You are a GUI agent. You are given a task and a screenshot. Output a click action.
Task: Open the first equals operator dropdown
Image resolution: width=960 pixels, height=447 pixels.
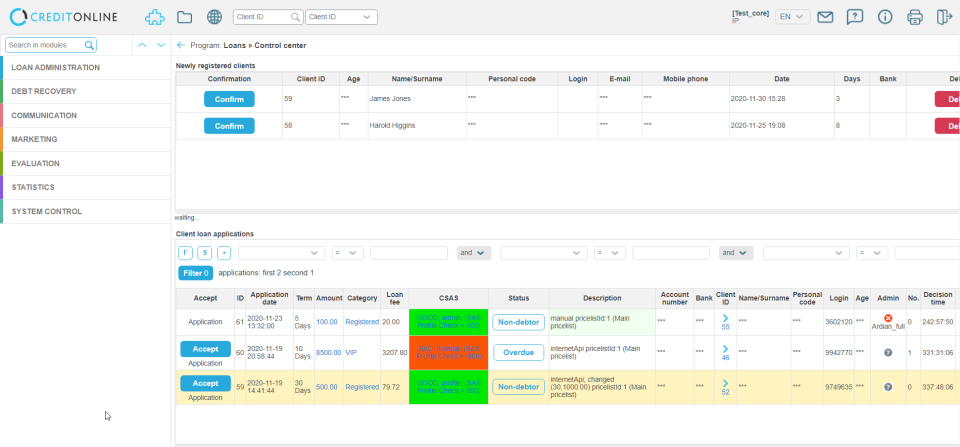(x=348, y=253)
